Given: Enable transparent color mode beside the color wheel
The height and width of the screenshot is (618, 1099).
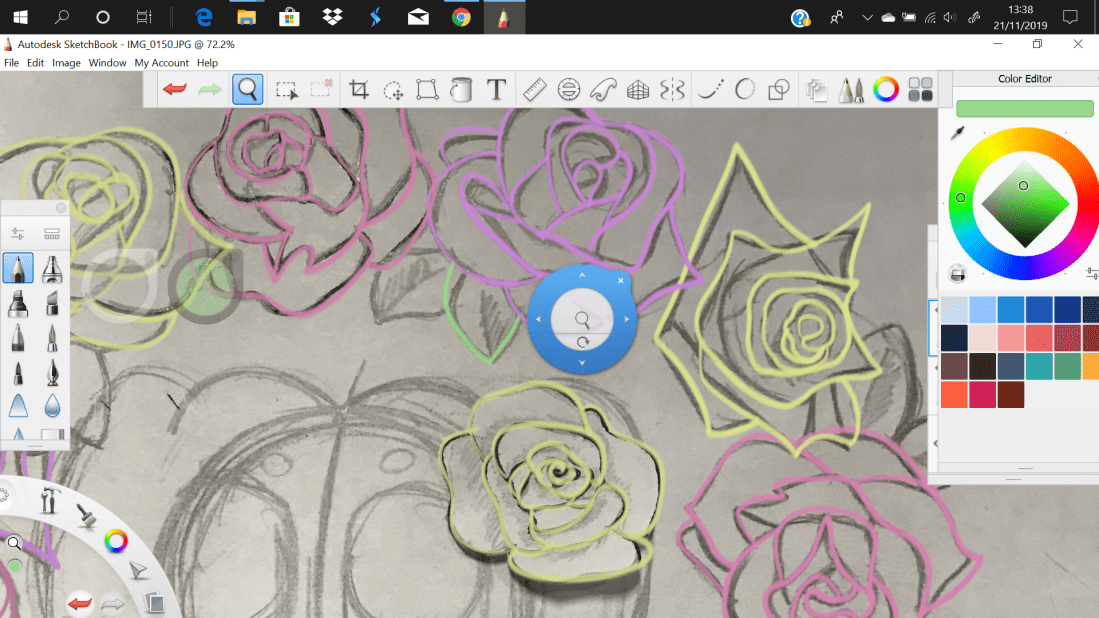Looking at the screenshot, I should 957,273.
